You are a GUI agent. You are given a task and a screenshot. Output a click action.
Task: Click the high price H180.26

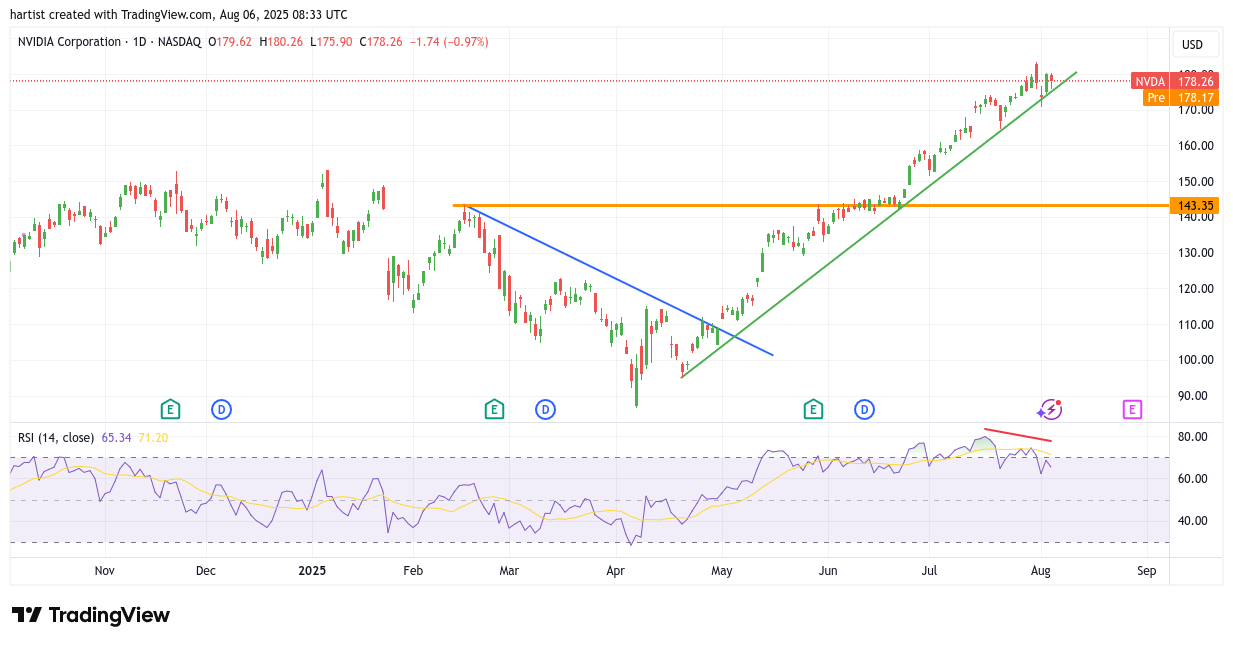click(x=282, y=42)
